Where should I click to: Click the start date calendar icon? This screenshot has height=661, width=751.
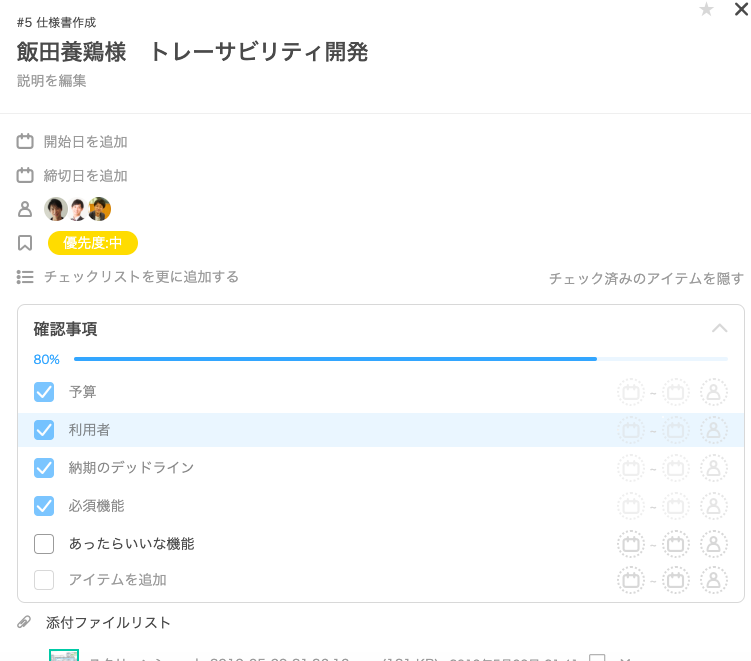tap(25, 142)
